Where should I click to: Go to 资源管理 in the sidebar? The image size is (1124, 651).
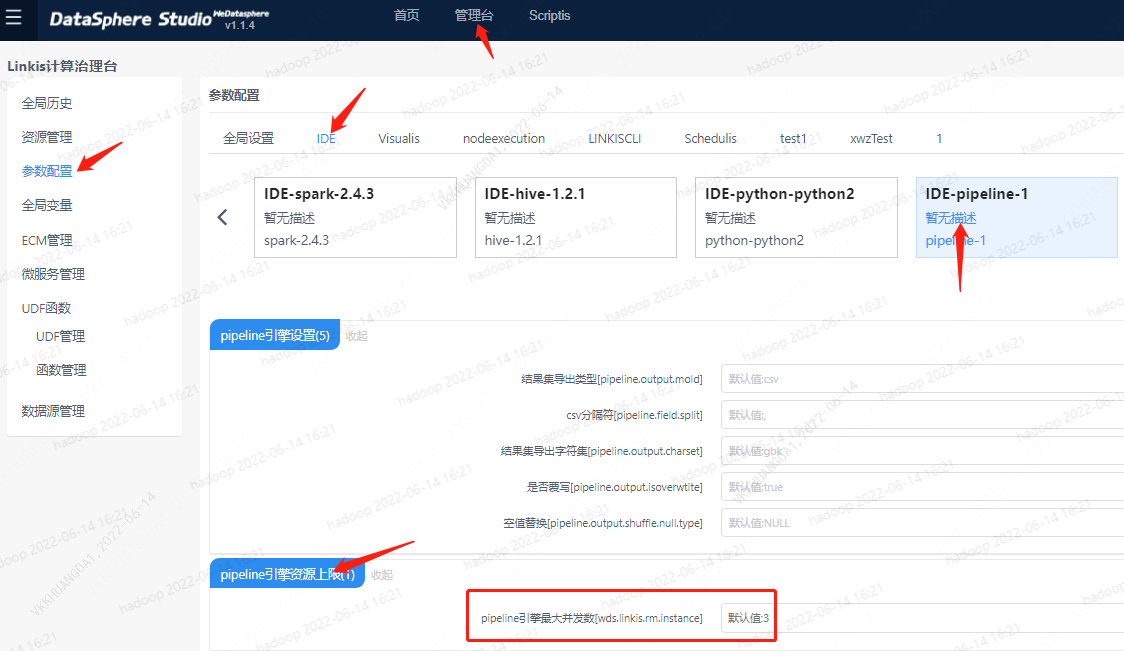(47, 137)
